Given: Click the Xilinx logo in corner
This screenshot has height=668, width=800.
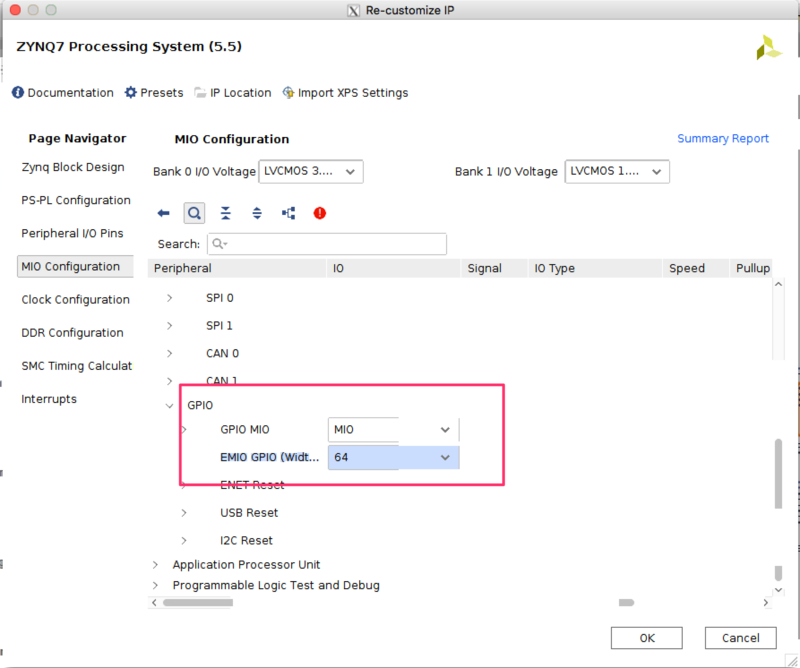Looking at the screenshot, I should [768, 47].
